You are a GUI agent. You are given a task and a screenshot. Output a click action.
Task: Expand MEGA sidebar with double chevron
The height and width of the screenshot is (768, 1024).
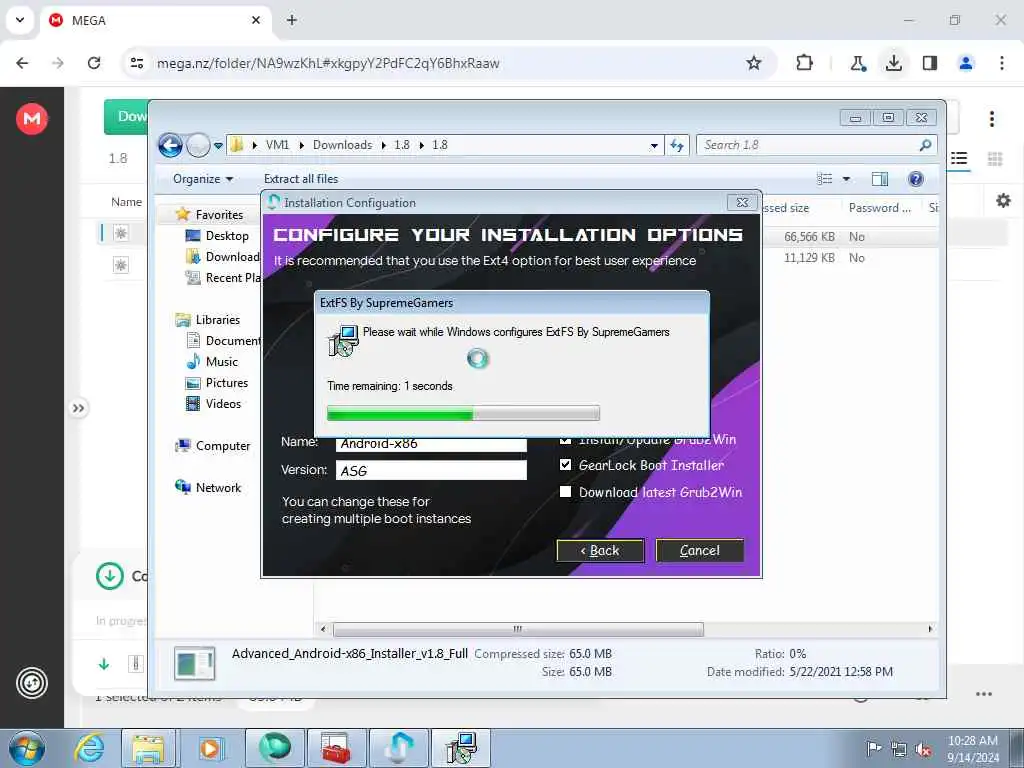click(x=78, y=408)
